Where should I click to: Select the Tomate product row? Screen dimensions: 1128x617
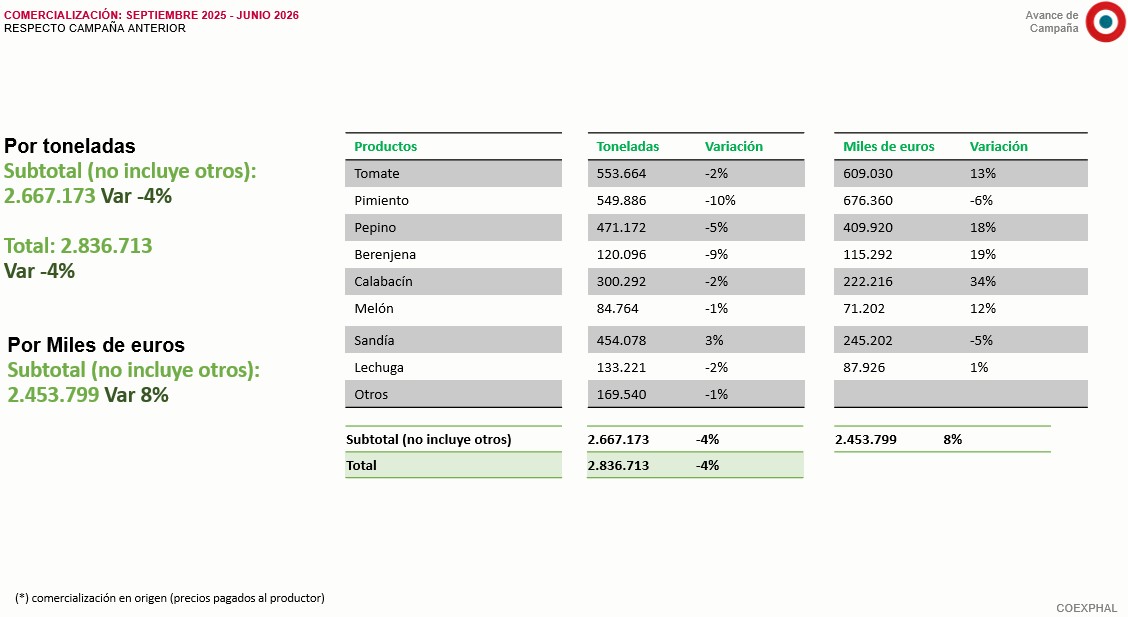click(x=453, y=173)
